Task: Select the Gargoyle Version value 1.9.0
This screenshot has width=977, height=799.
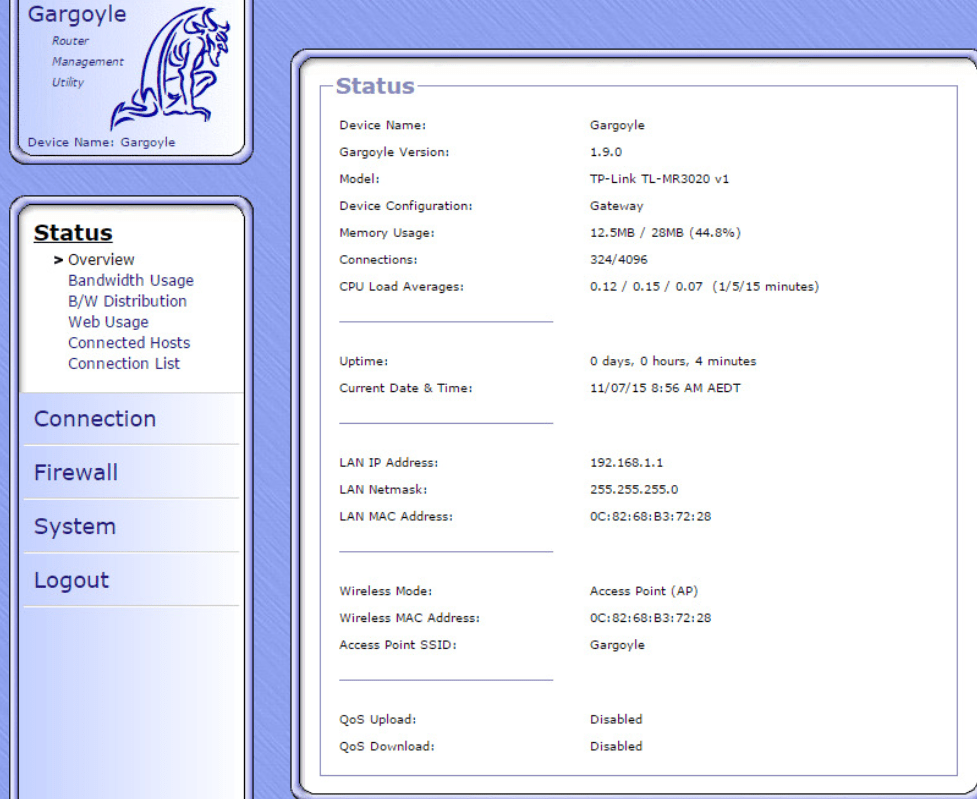Action: (606, 152)
